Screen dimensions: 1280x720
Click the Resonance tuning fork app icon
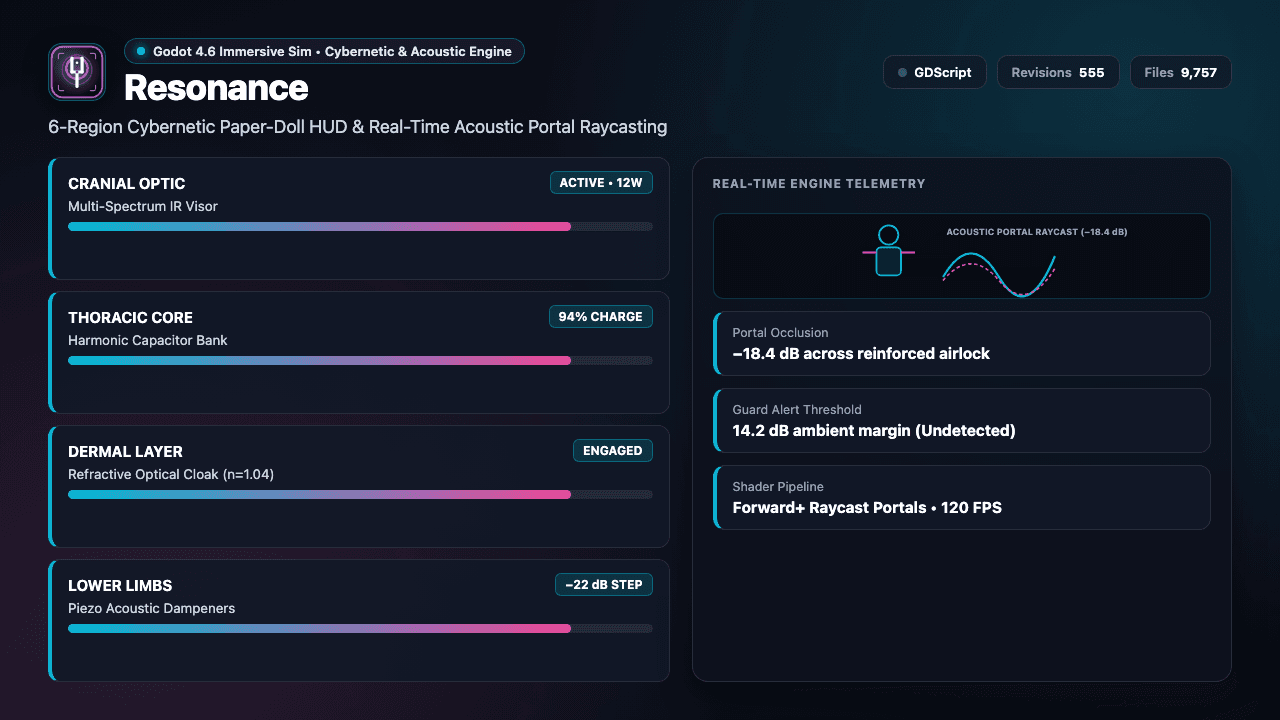pyautogui.click(x=77, y=72)
